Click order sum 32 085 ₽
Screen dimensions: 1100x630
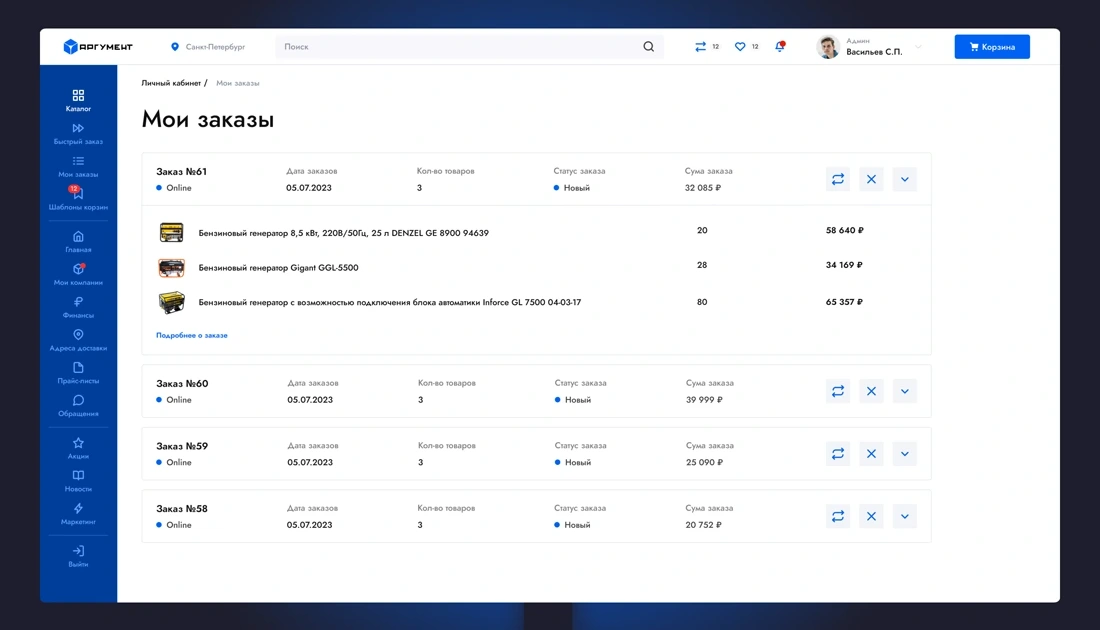[x=703, y=187]
